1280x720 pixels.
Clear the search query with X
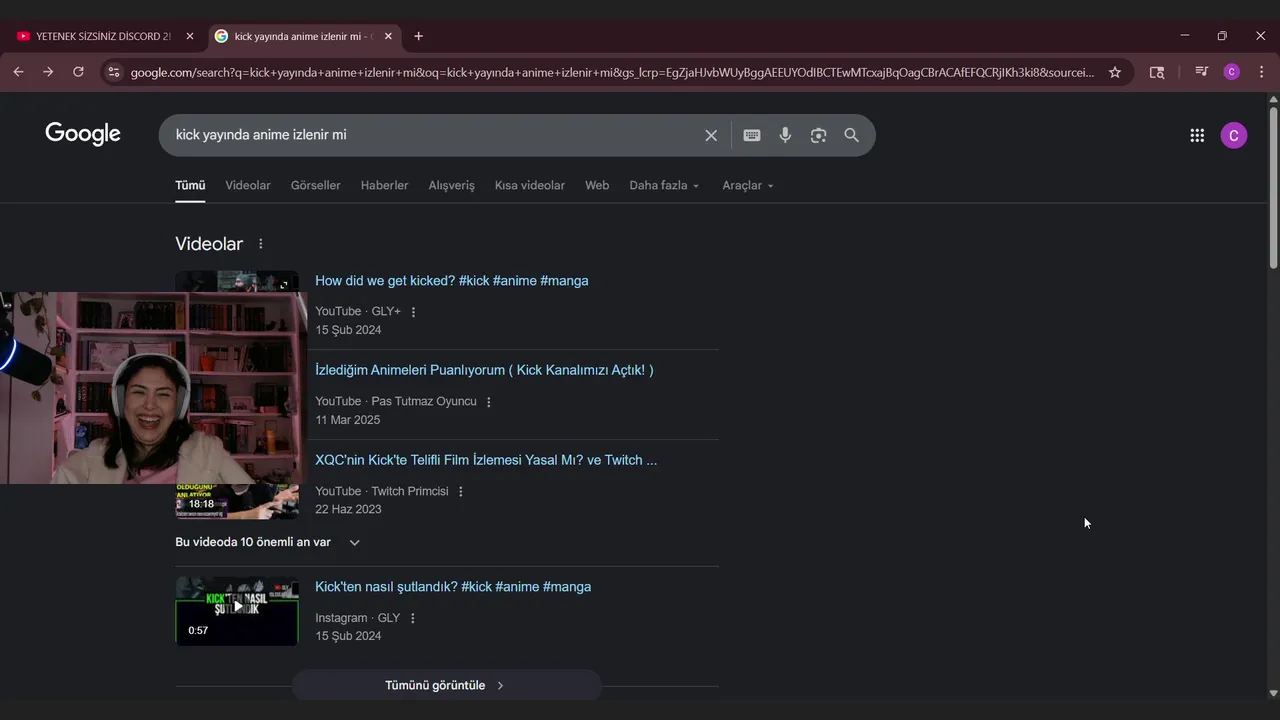tap(711, 135)
